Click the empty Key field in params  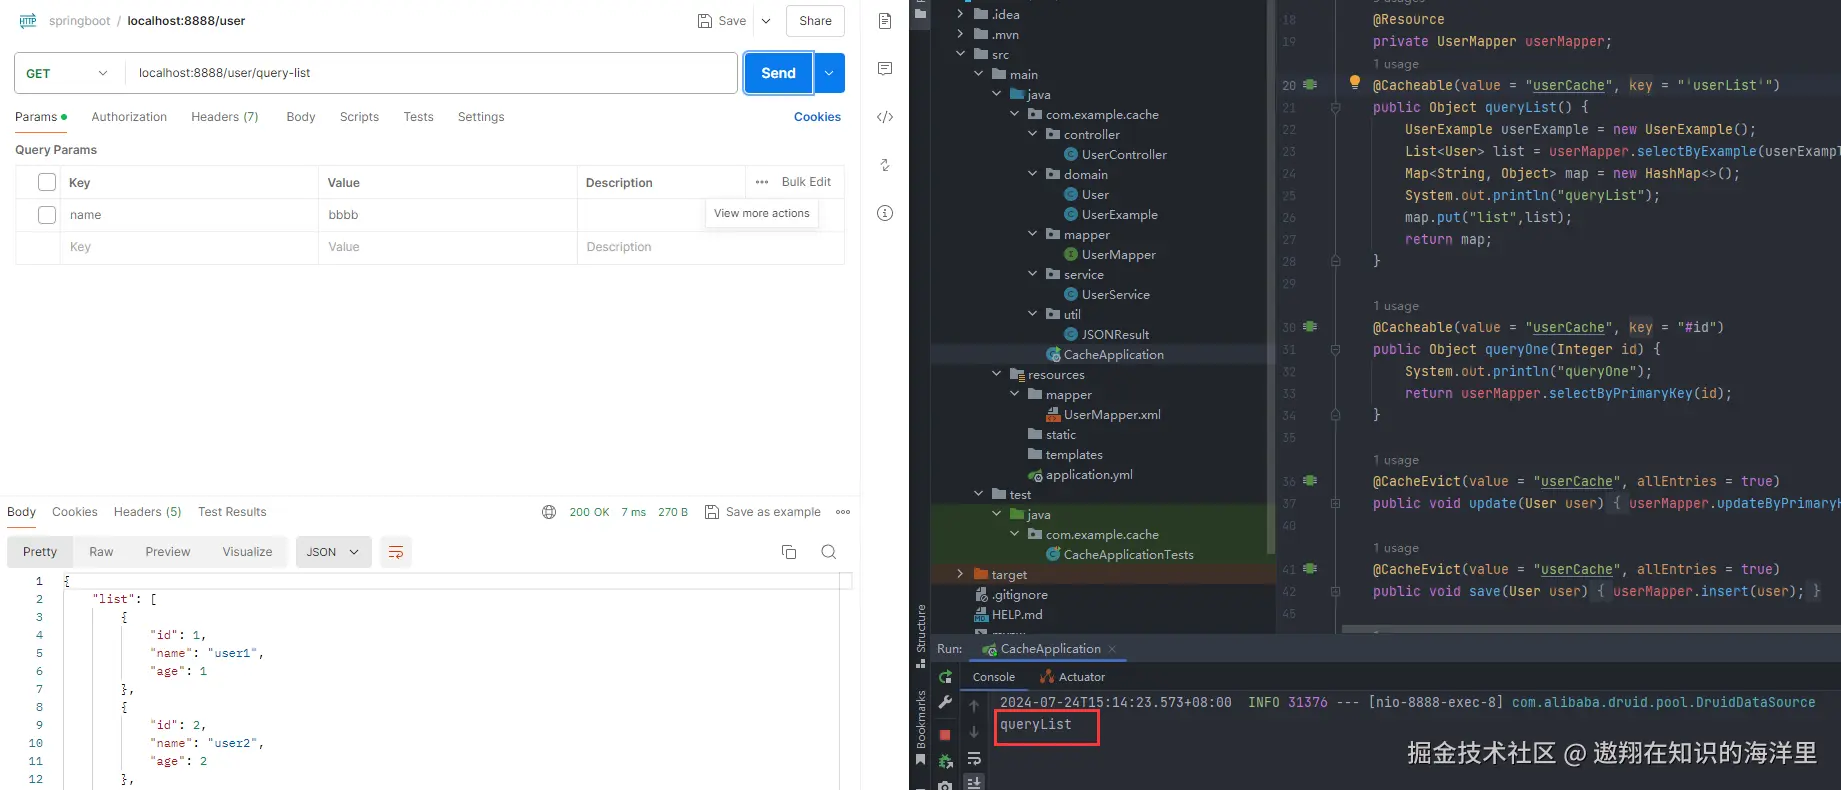pyautogui.click(x=190, y=247)
